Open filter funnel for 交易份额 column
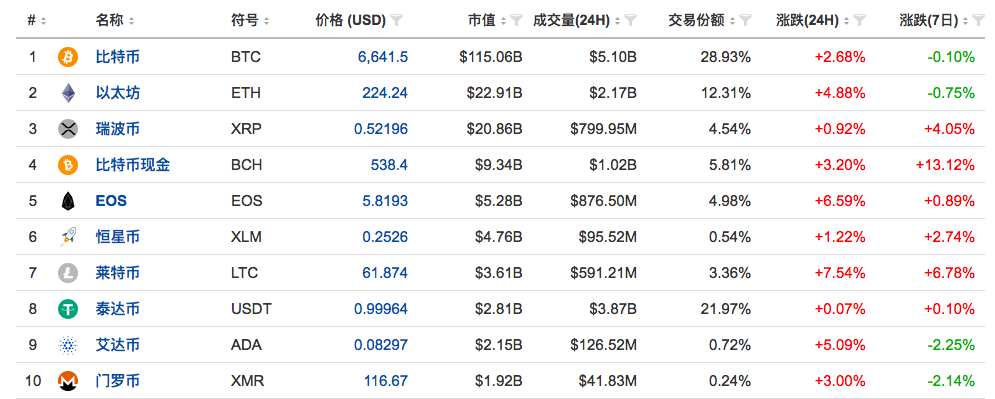Screen dimensions: 995x399 coord(746,21)
